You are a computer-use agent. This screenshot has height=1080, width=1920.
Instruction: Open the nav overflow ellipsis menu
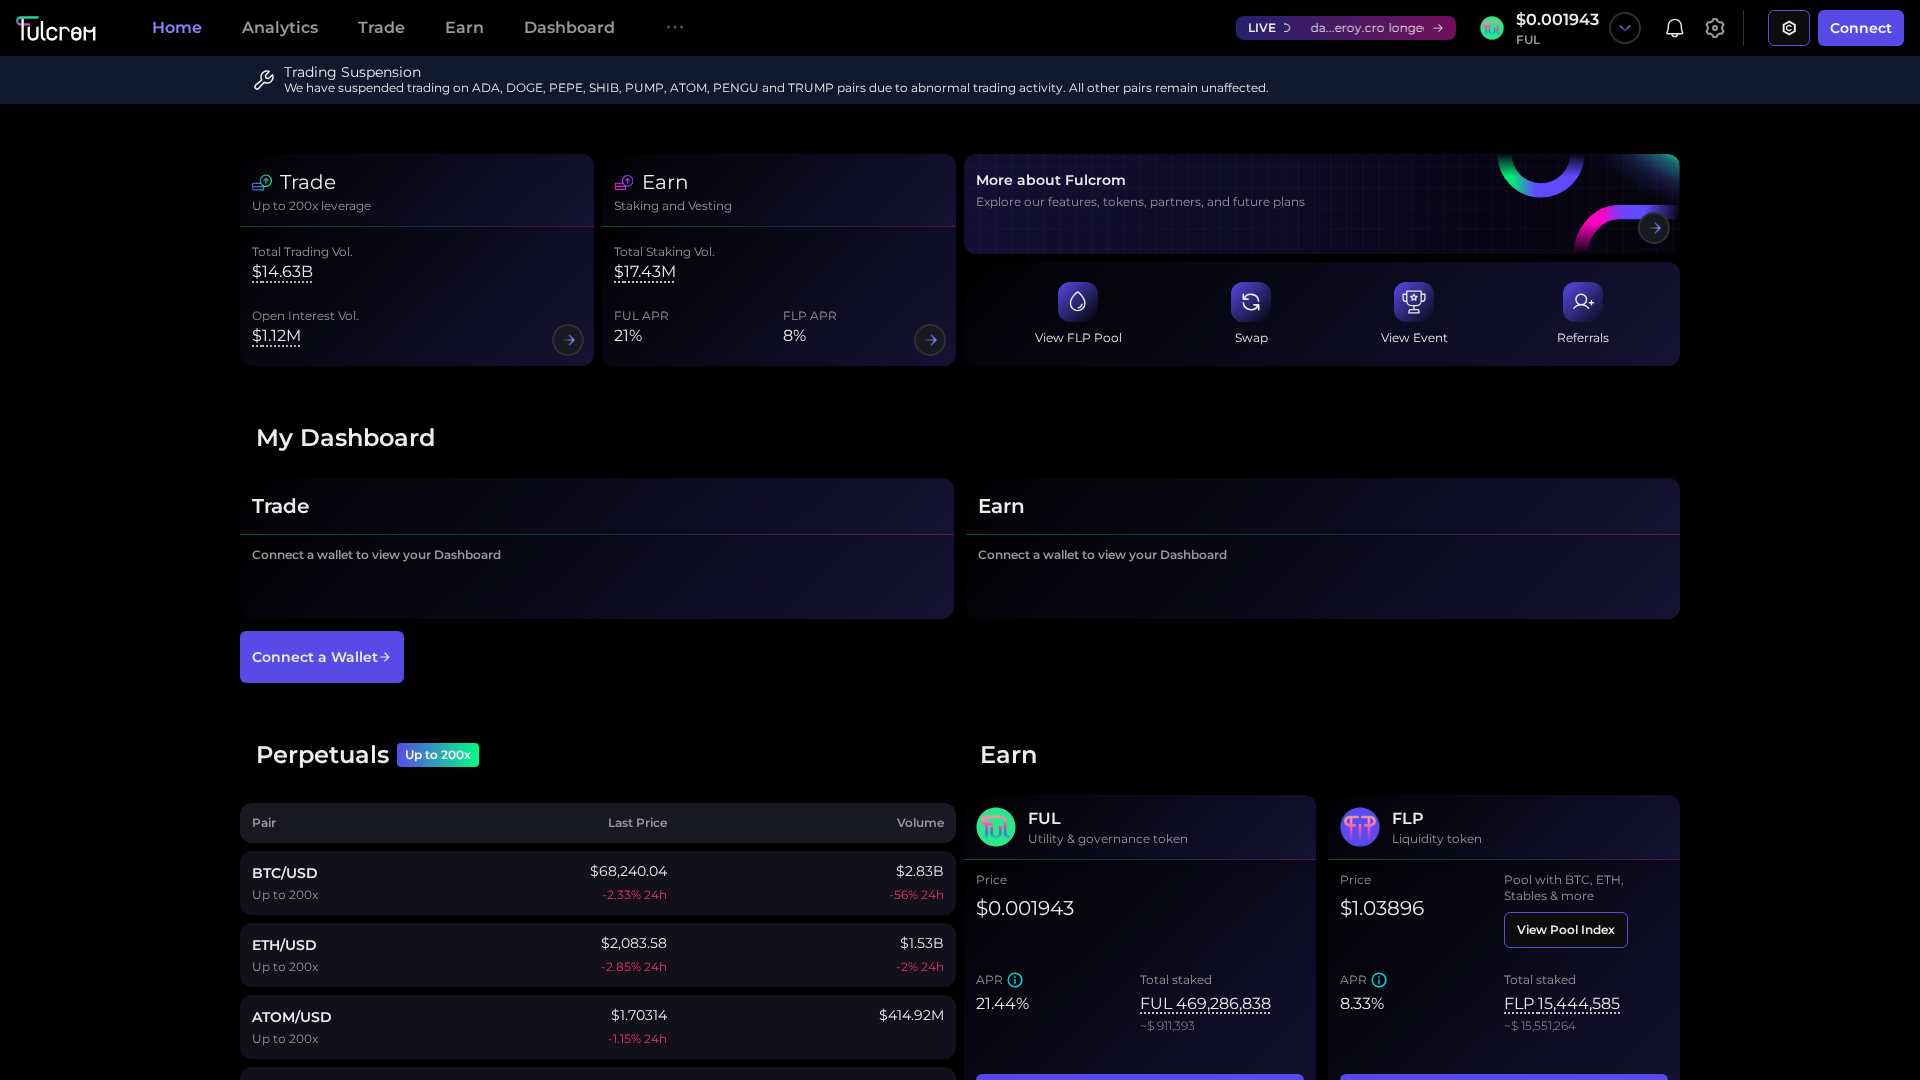[x=675, y=27]
